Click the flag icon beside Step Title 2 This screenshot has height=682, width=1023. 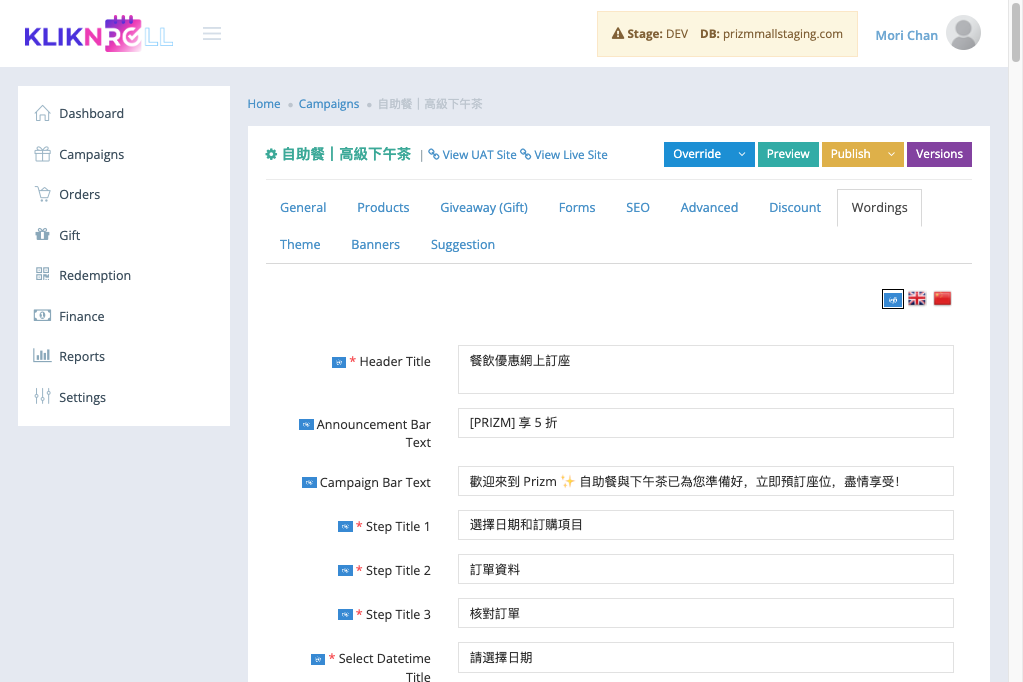(345, 570)
